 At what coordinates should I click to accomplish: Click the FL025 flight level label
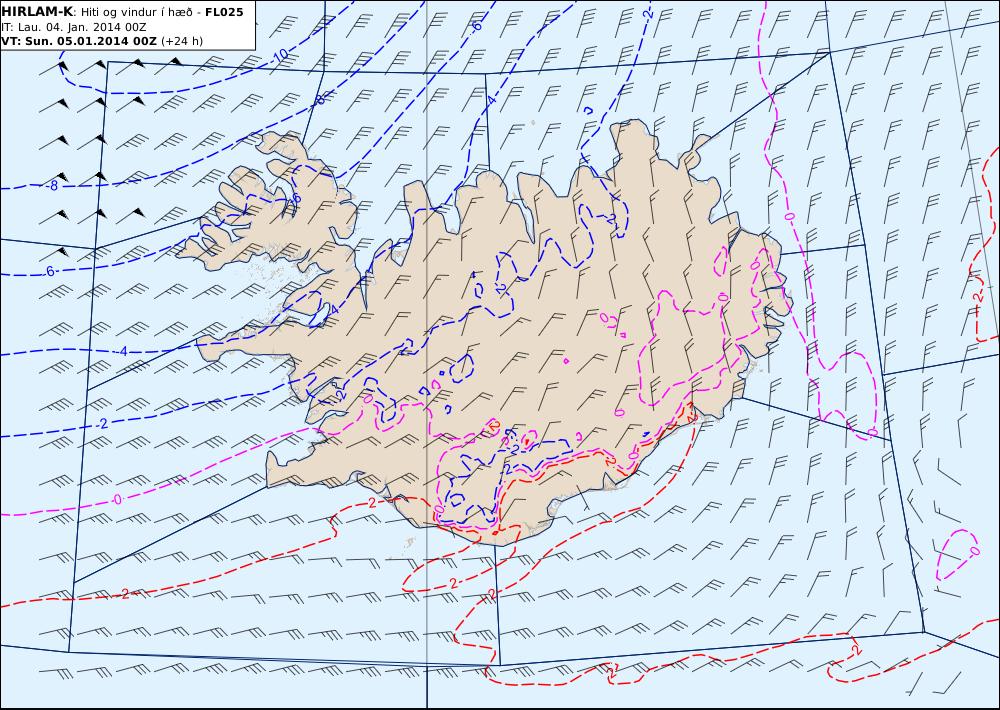click(224, 12)
